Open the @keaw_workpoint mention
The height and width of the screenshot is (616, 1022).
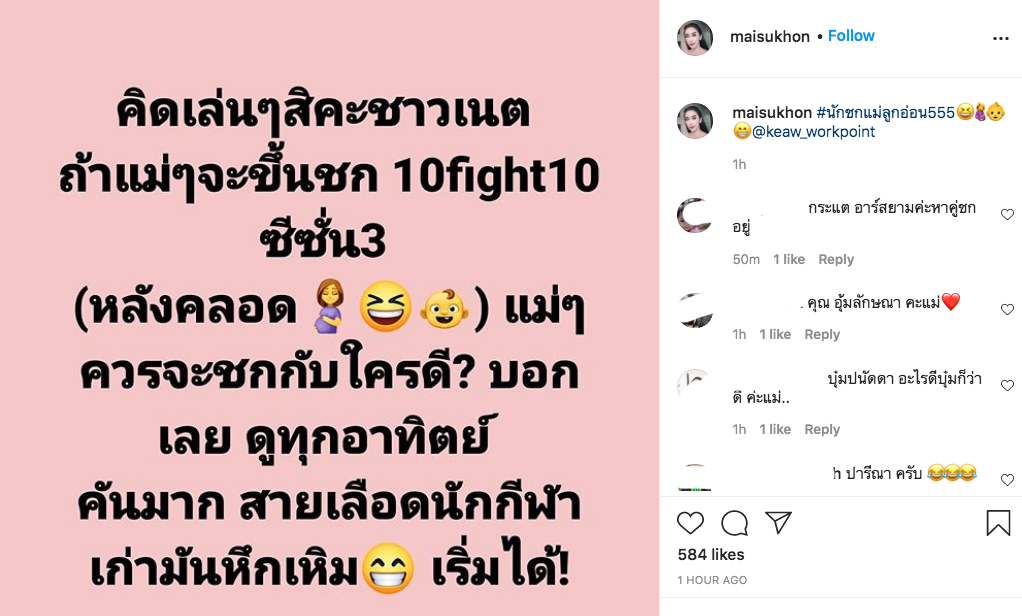tap(813, 132)
